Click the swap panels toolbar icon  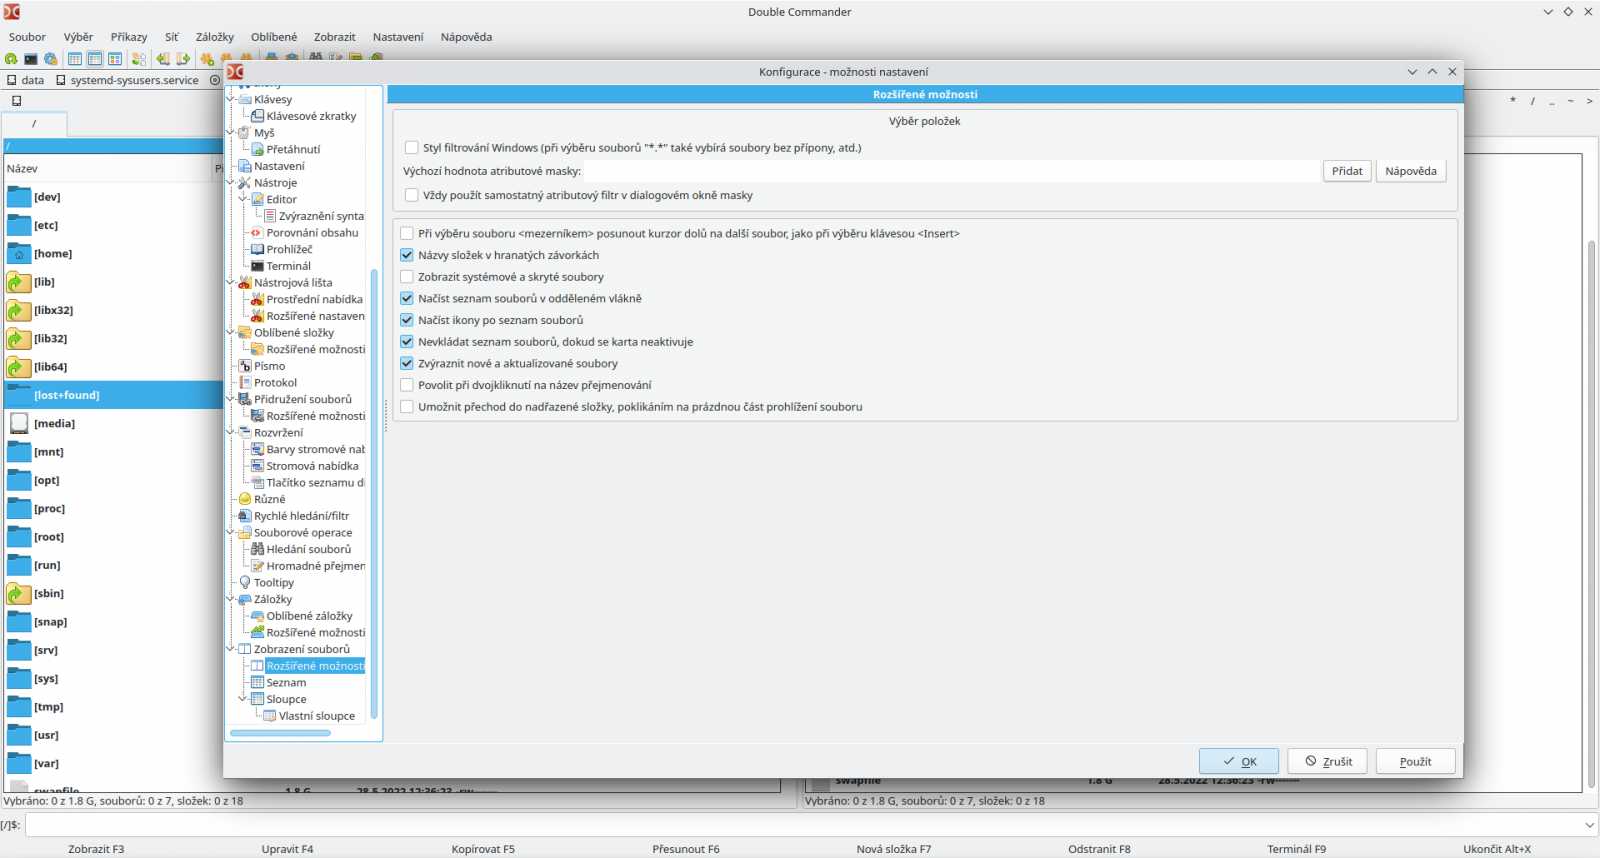coord(139,59)
